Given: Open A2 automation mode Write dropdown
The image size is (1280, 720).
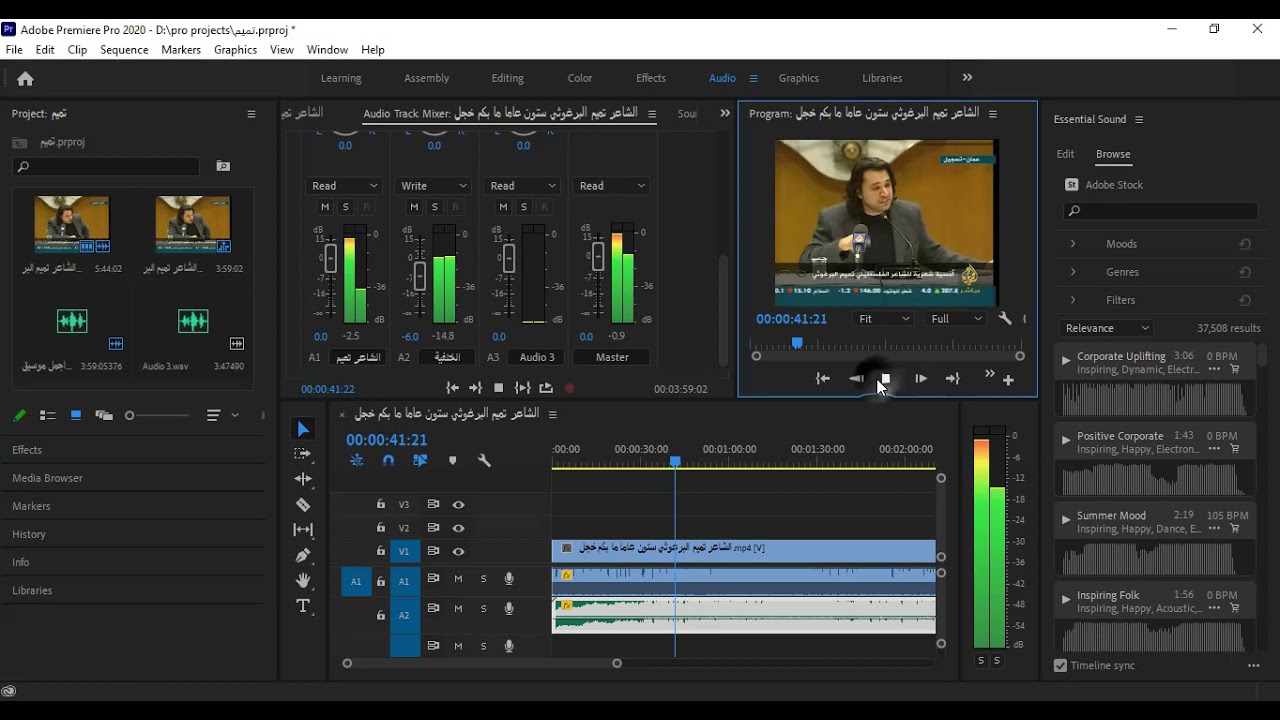Looking at the screenshot, I should pos(434,186).
